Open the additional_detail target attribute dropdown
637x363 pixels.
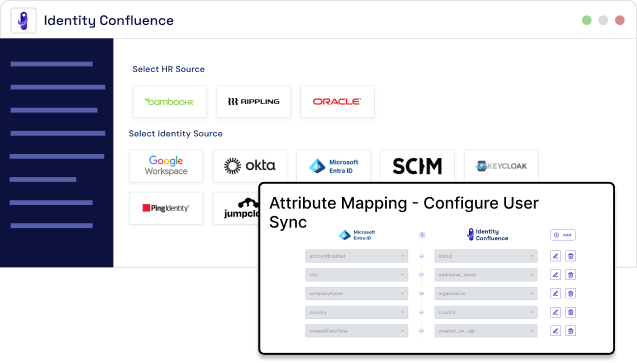tap(486, 275)
